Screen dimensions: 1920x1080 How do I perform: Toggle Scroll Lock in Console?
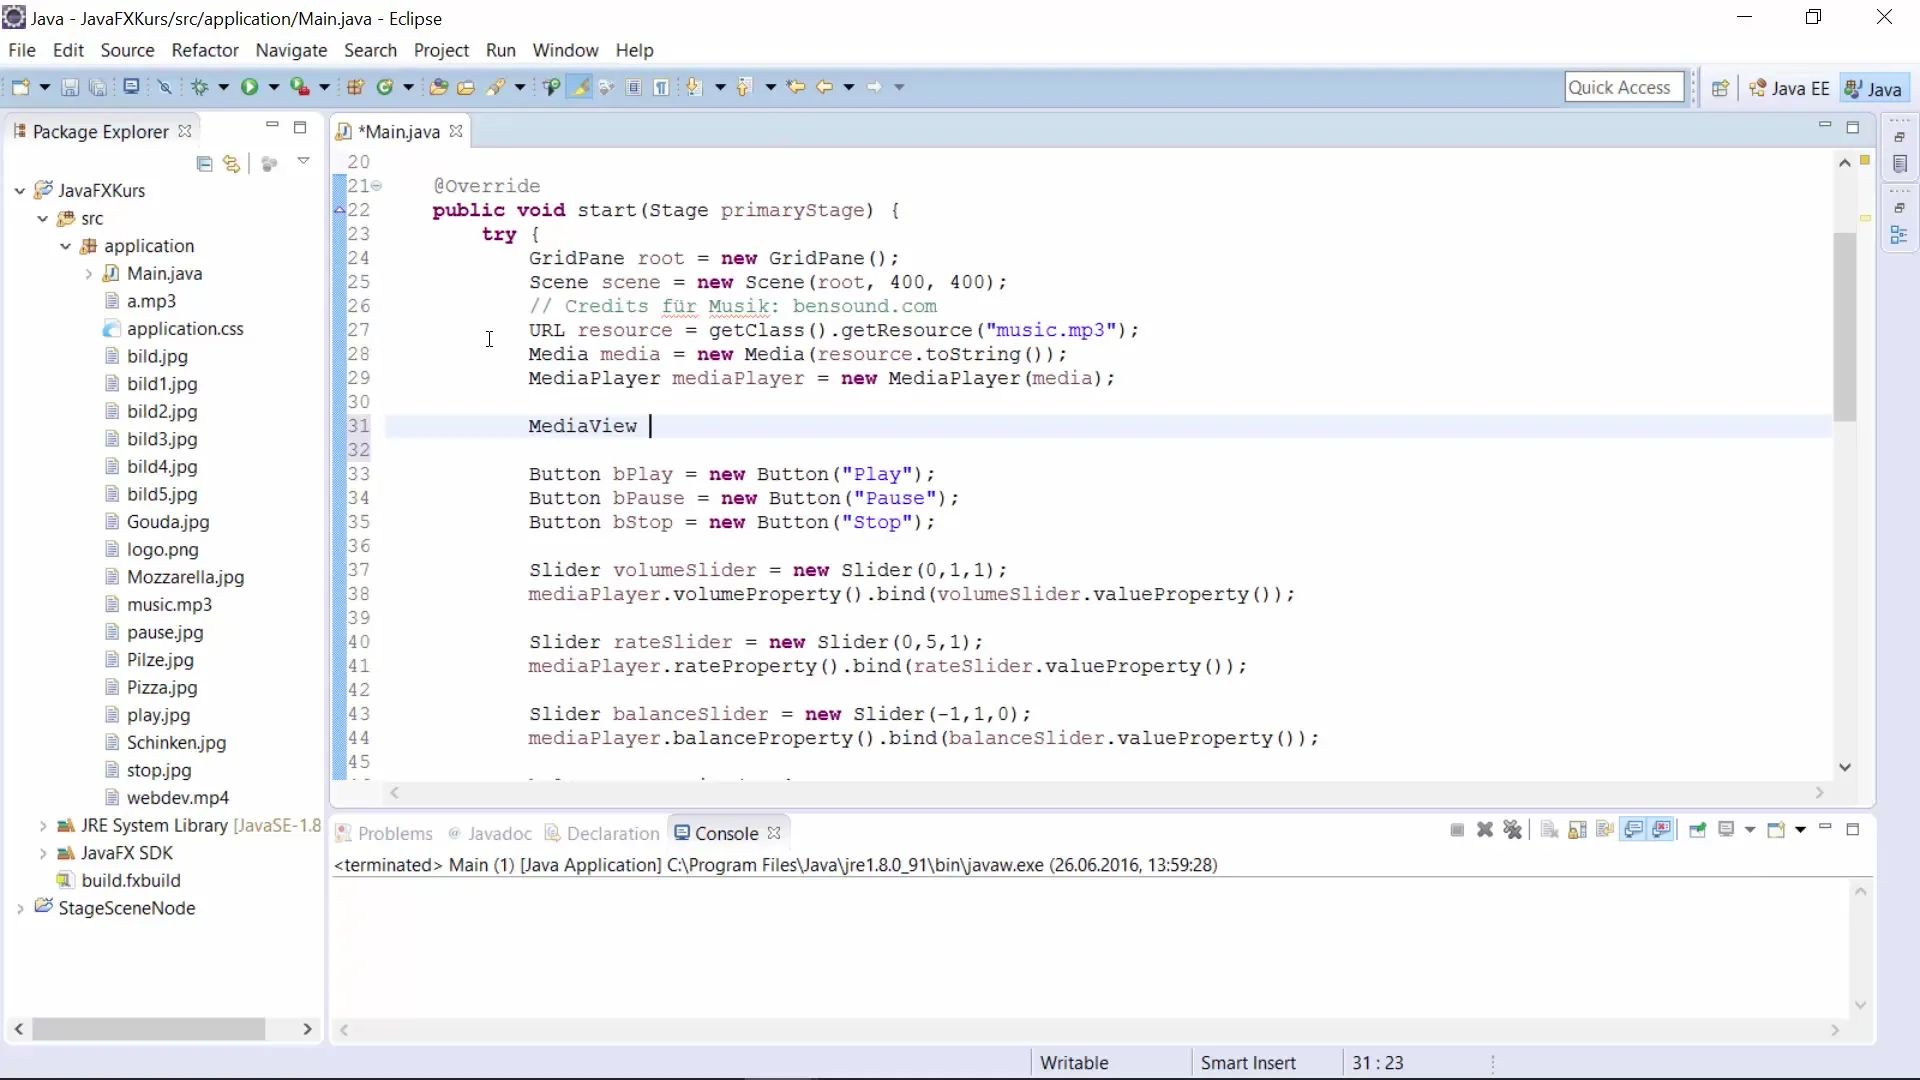click(x=1577, y=830)
